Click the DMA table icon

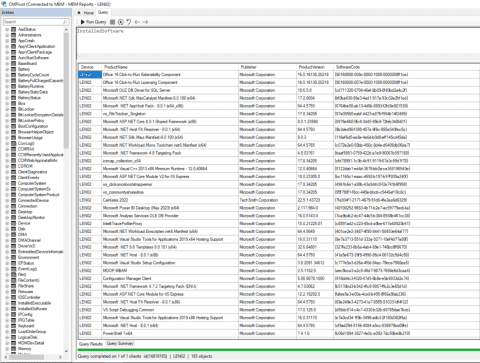(x=13, y=234)
